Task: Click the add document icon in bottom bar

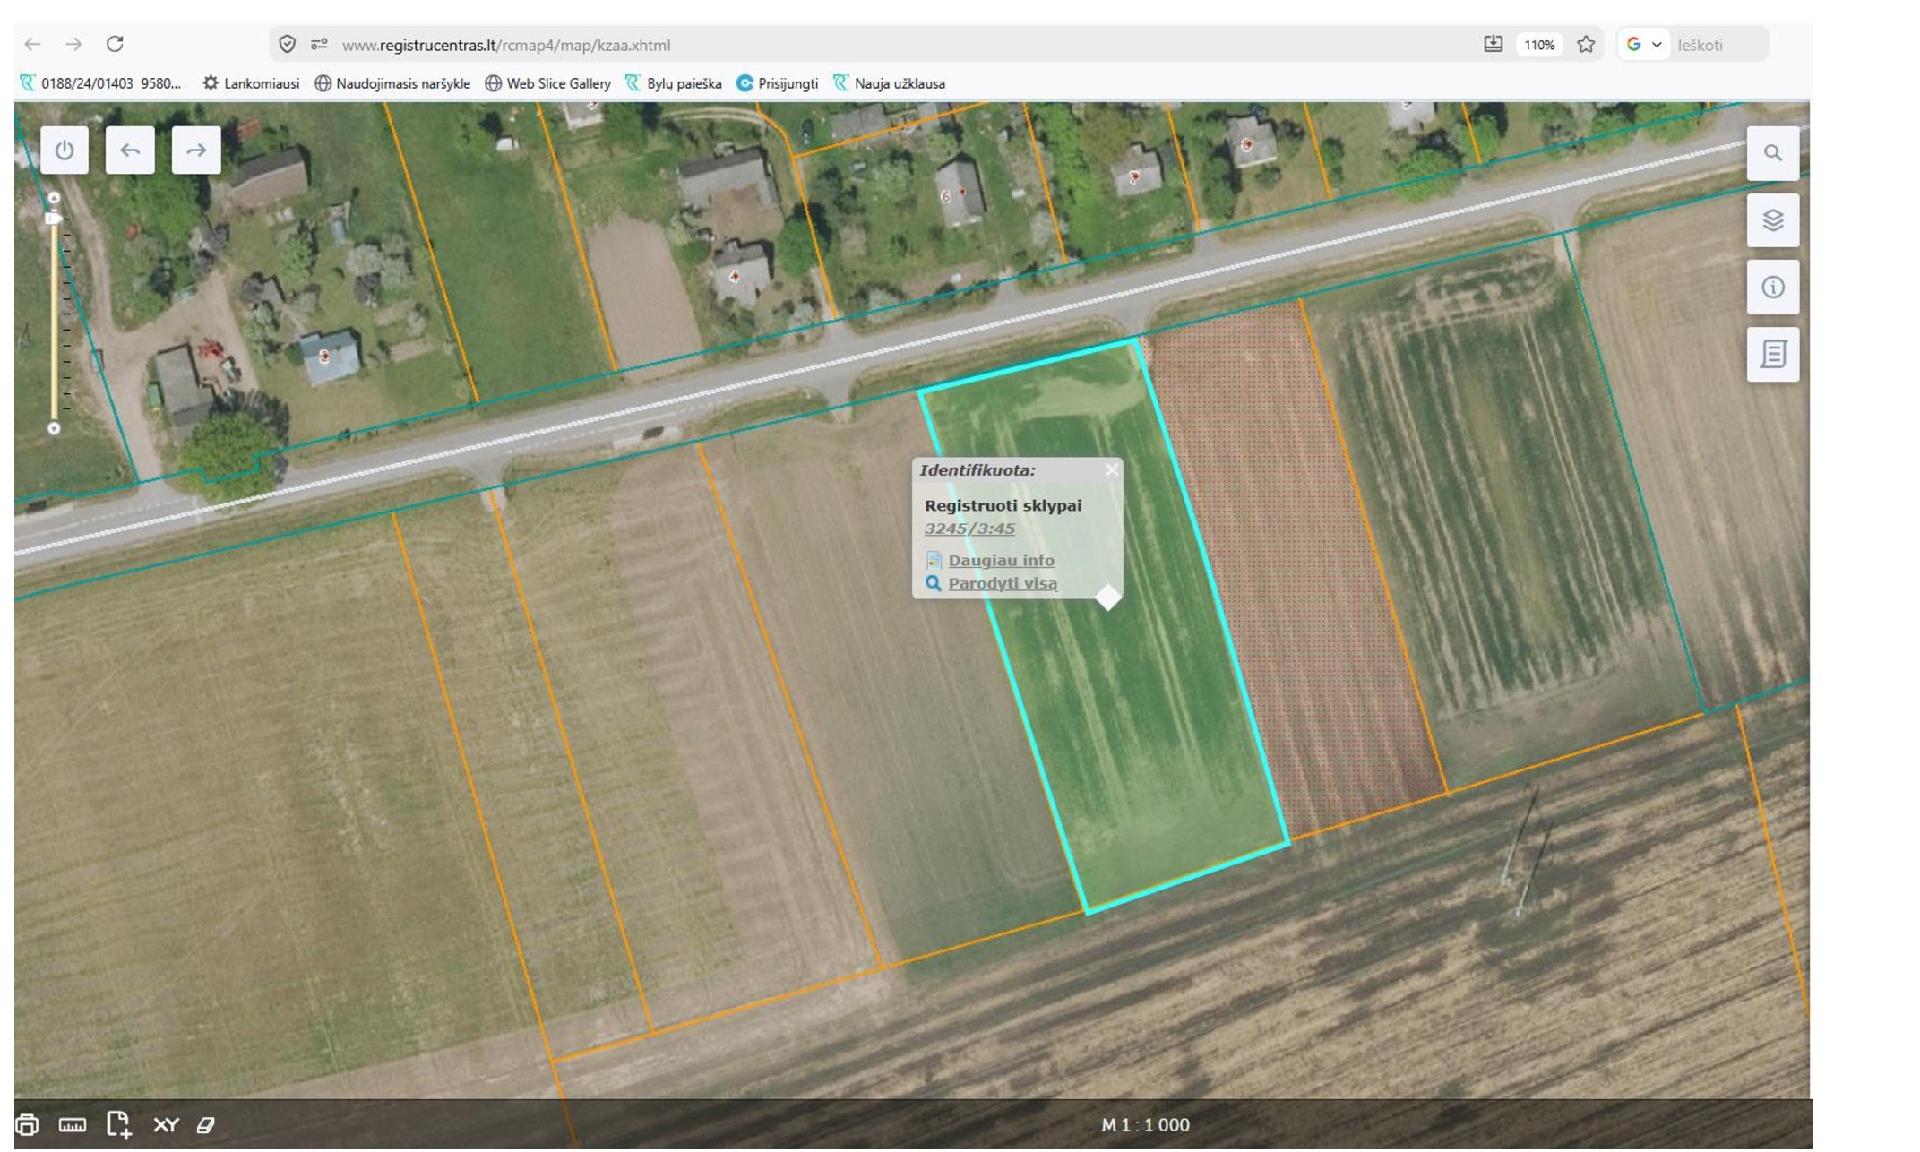Action: [119, 1125]
